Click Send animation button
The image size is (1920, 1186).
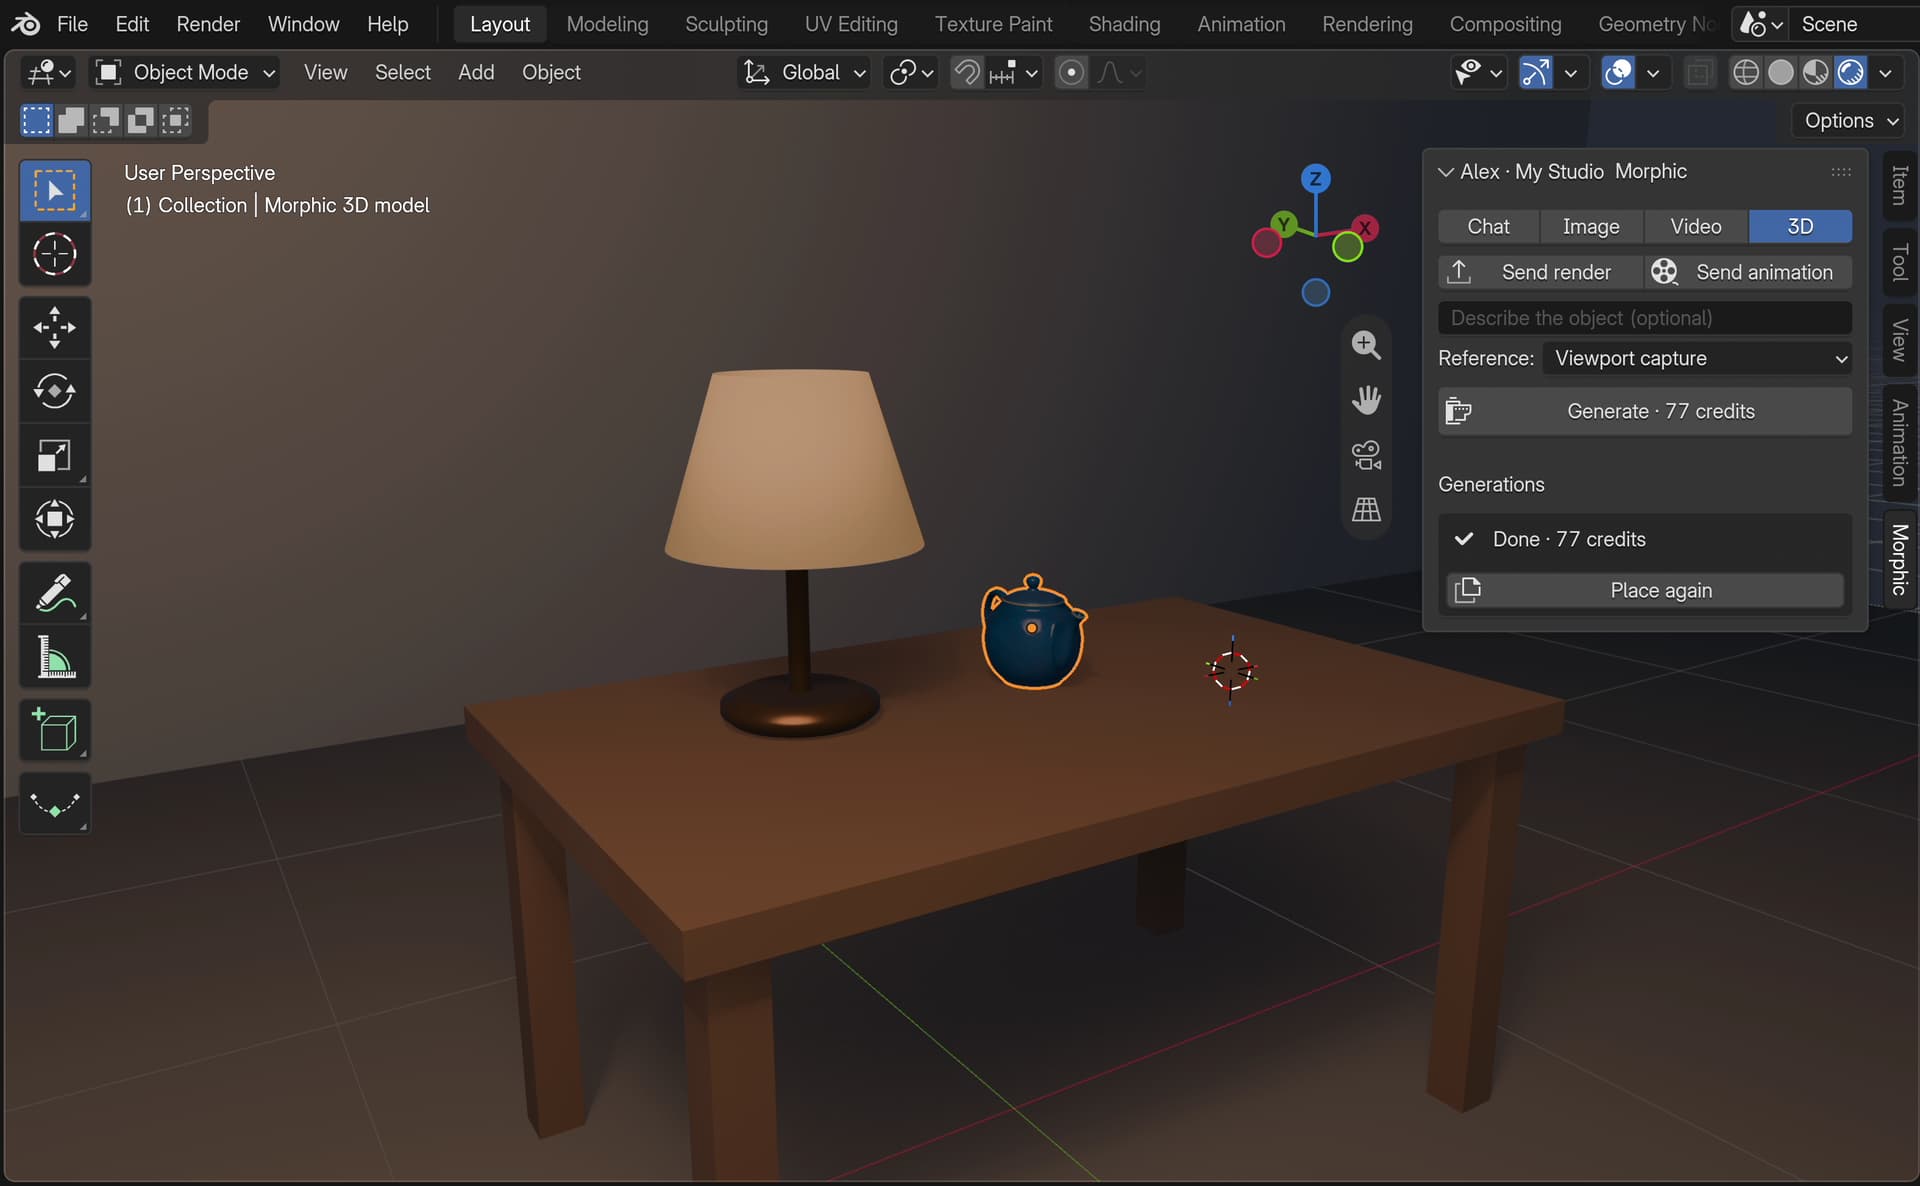(x=1749, y=272)
